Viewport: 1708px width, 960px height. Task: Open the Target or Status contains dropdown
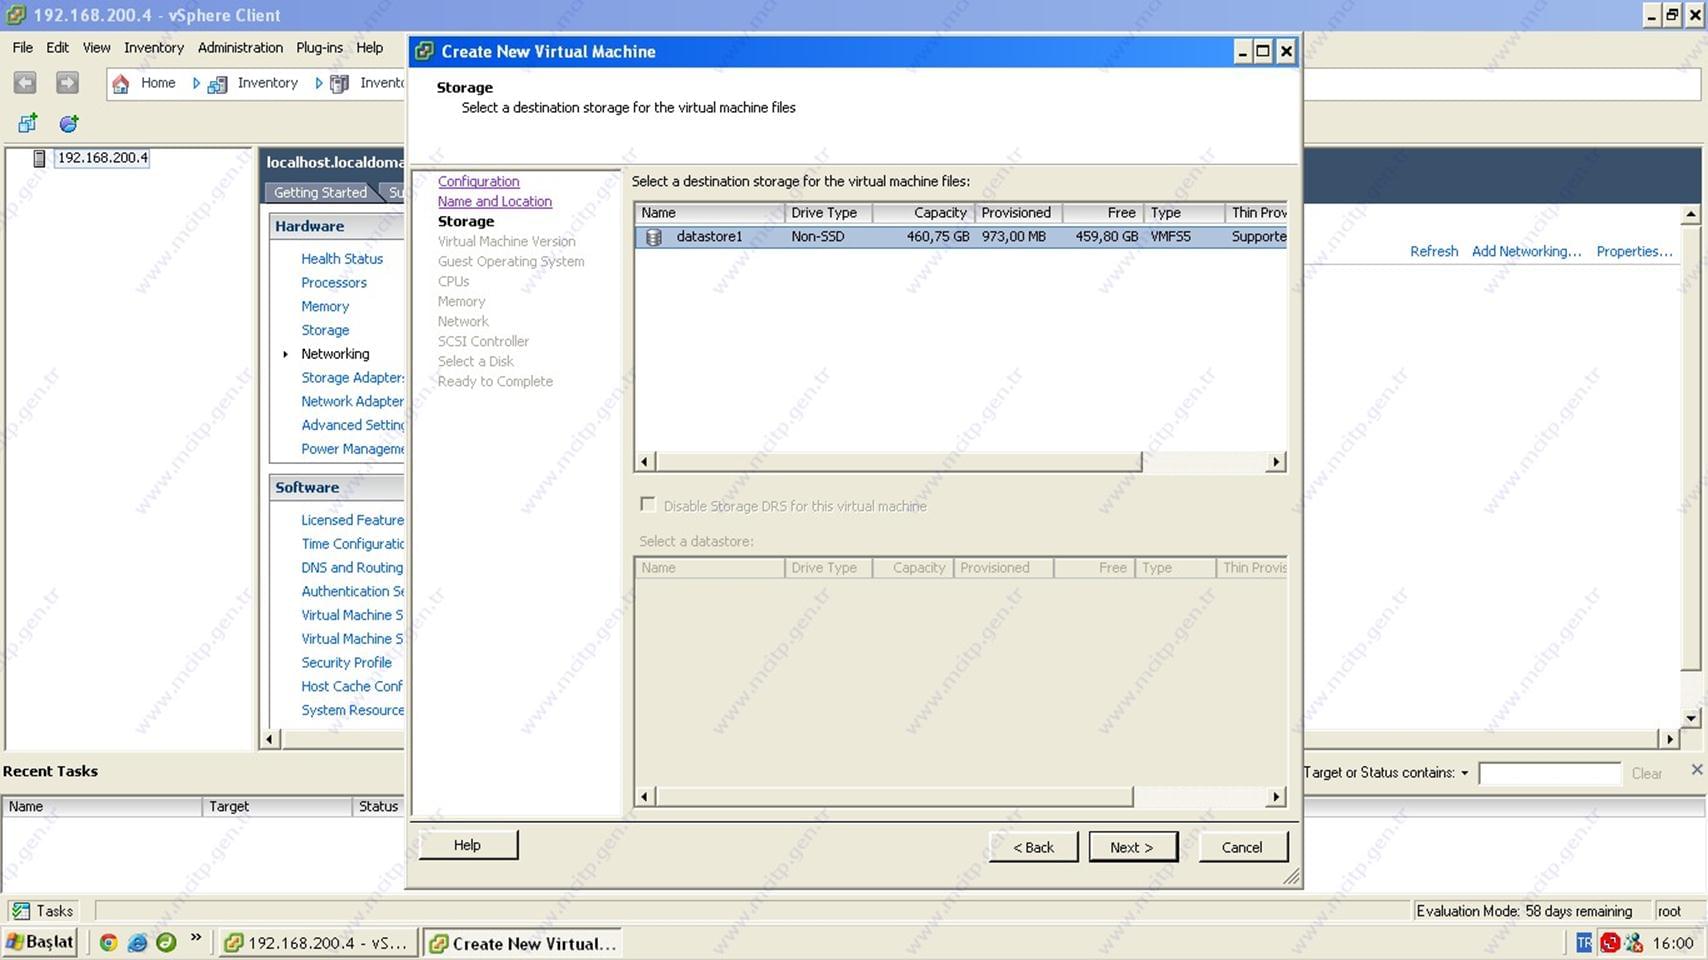1465,773
